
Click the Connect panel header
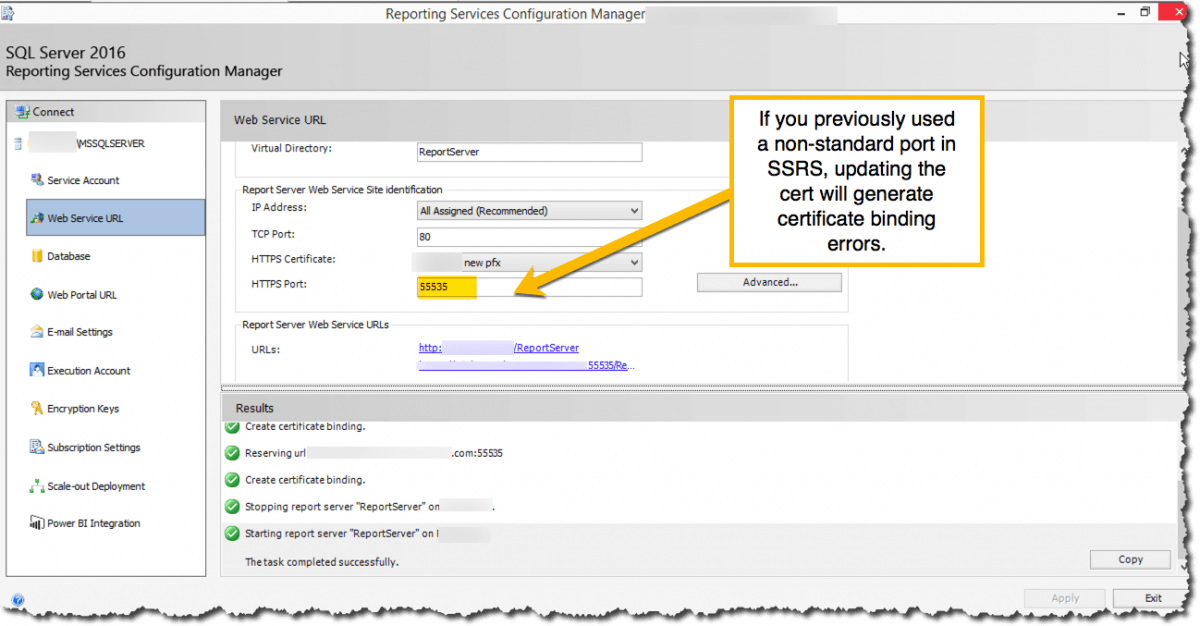(x=52, y=111)
